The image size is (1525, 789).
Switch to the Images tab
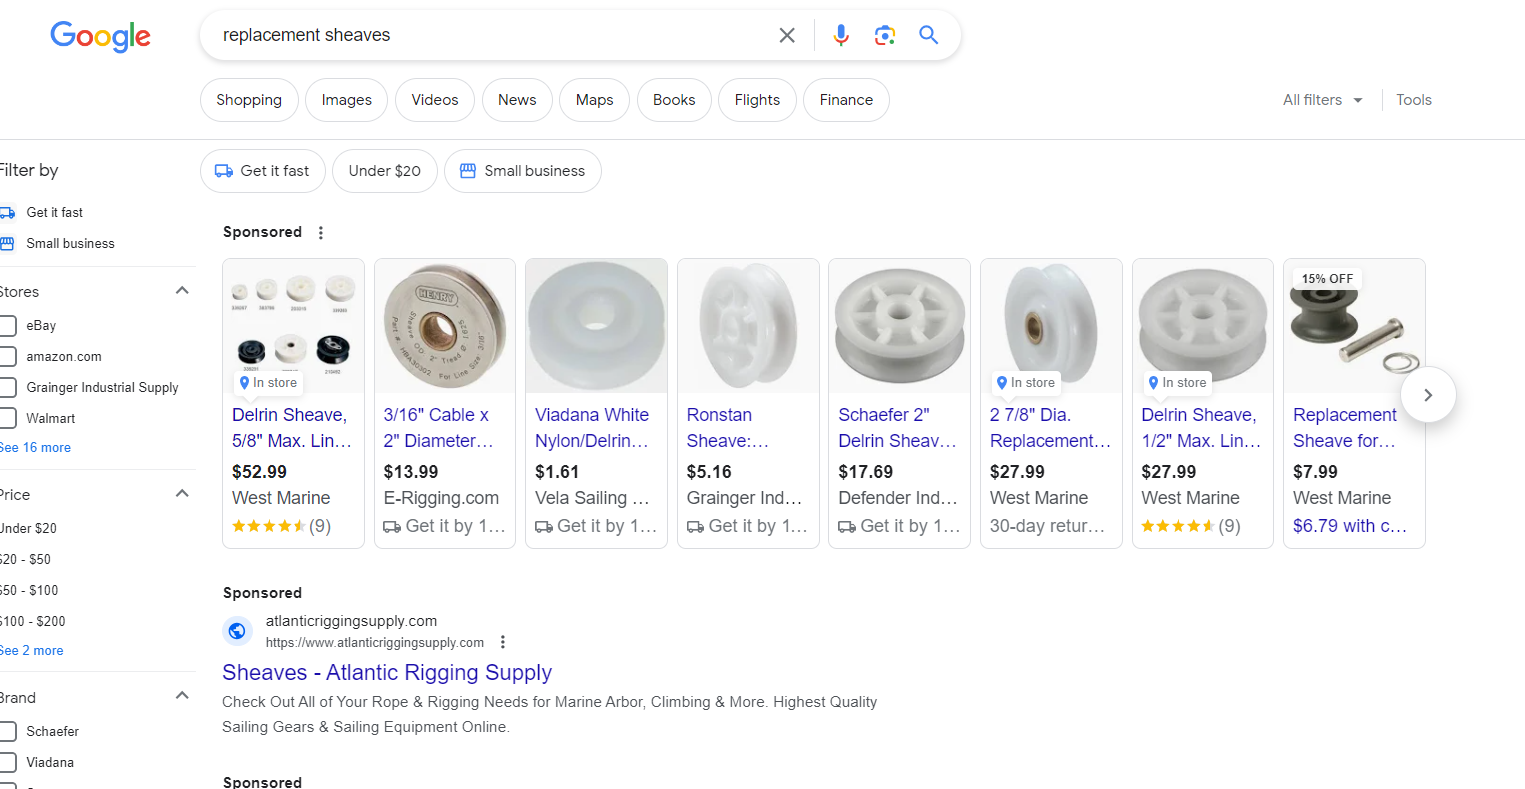coord(346,100)
